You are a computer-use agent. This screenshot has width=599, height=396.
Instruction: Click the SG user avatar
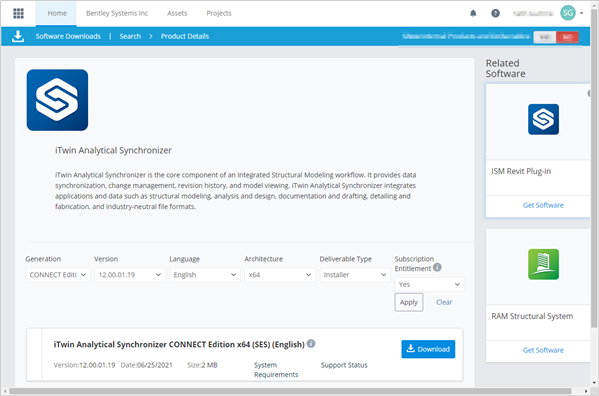click(568, 13)
